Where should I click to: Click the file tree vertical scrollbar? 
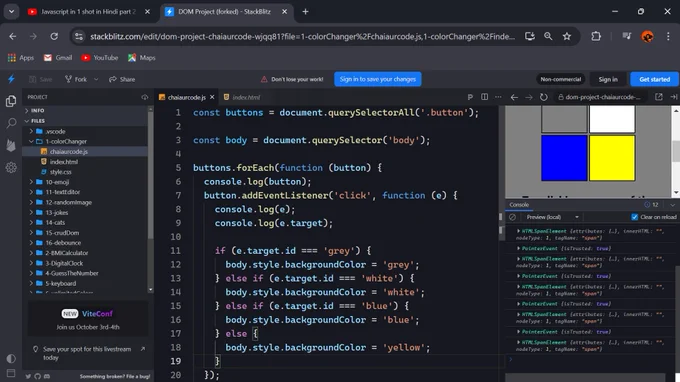(x=150, y=173)
